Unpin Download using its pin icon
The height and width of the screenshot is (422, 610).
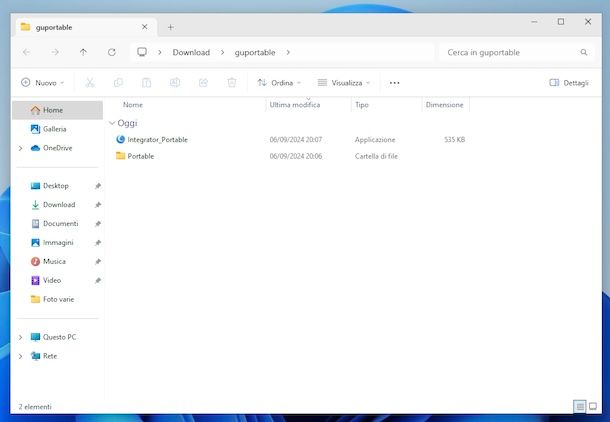(98, 205)
